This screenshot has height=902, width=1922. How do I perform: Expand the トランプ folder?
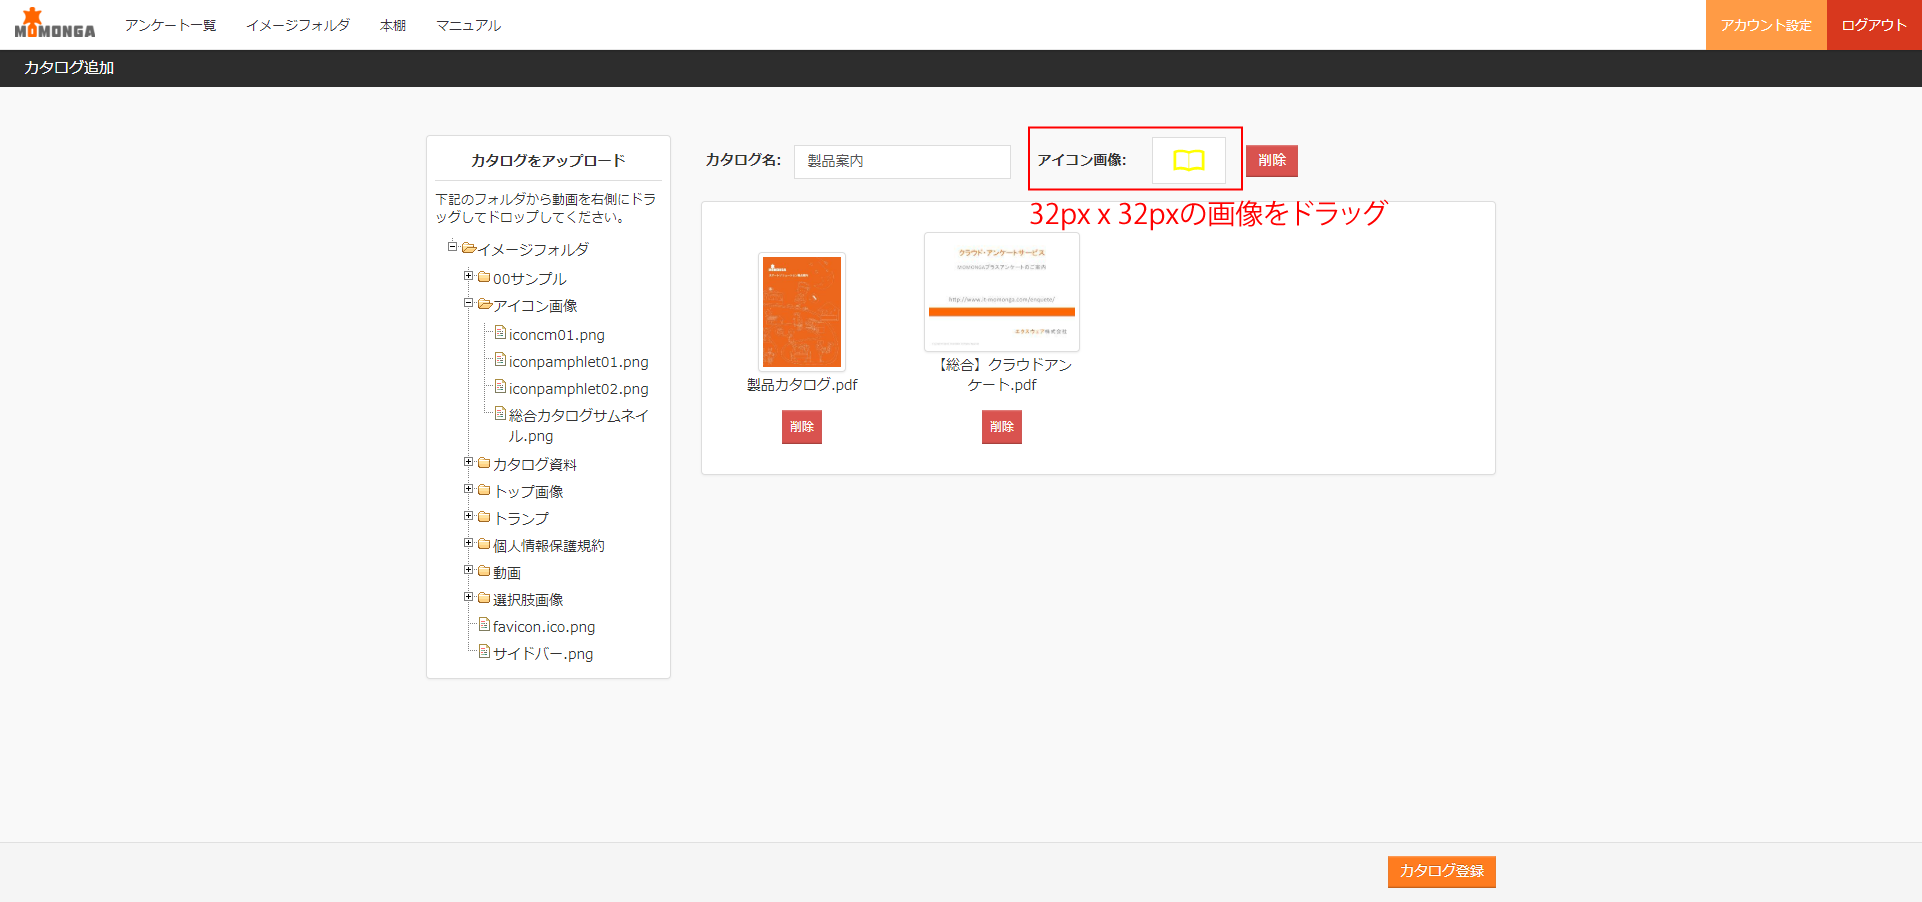pyautogui.click(x=468, y=515)
